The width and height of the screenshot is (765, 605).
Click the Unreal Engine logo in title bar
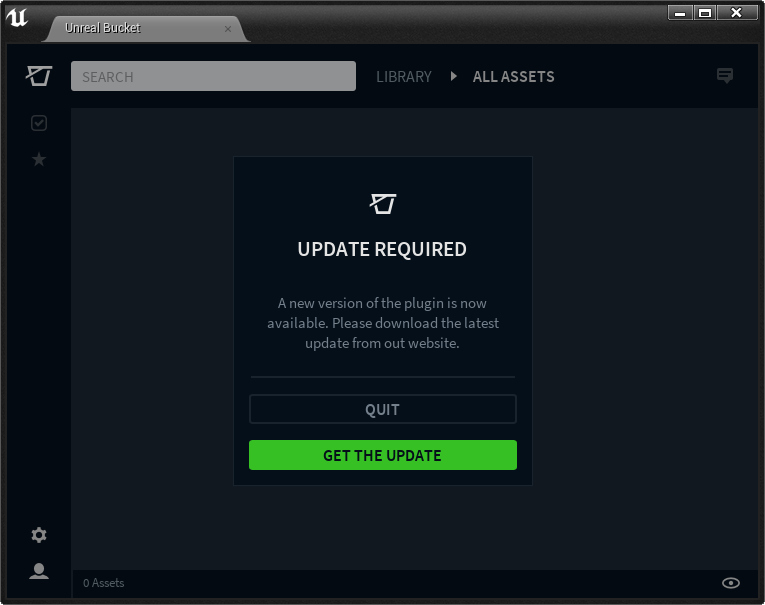(17, 17)
